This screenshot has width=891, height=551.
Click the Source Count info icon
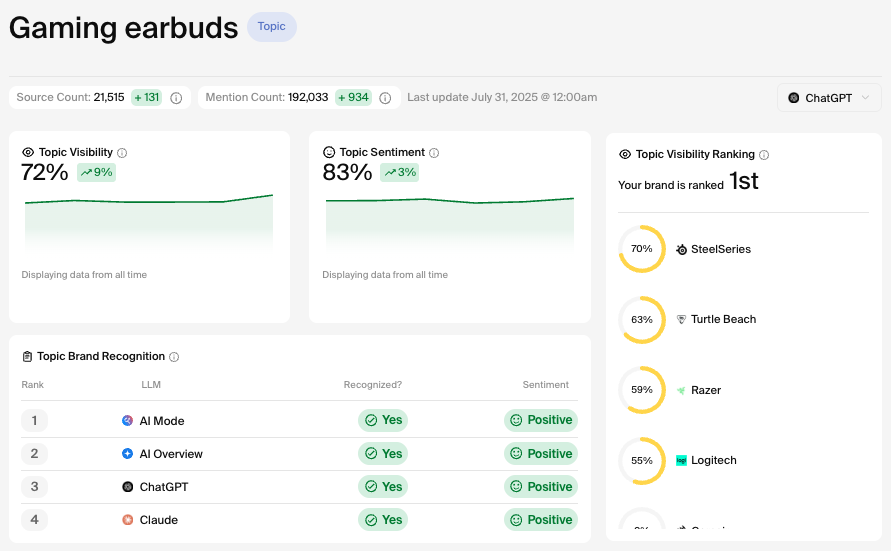click(176, 98)
